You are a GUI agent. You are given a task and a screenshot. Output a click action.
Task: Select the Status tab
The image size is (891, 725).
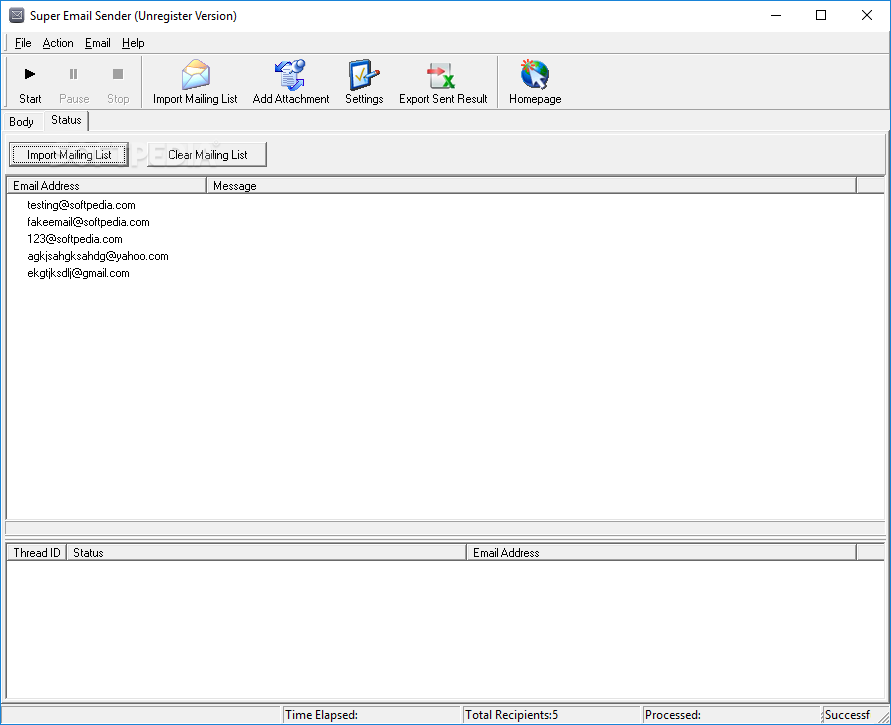66,120
